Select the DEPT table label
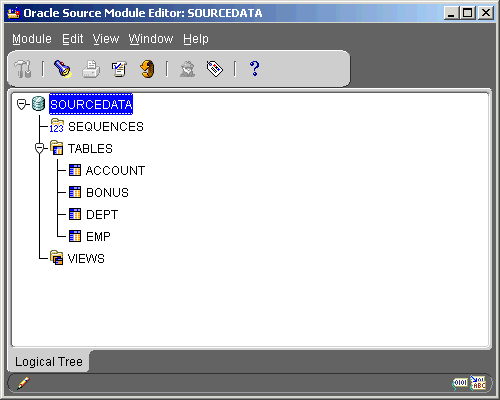 [x=102, y=215]
